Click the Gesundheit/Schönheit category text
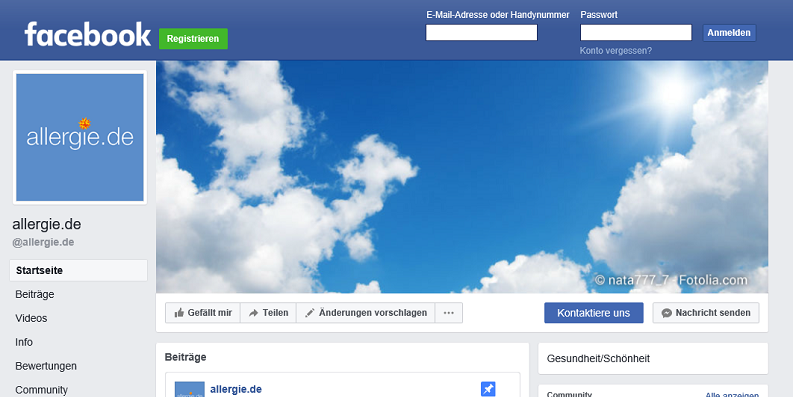This screenshot has height=397, width=793. [598, 359]
